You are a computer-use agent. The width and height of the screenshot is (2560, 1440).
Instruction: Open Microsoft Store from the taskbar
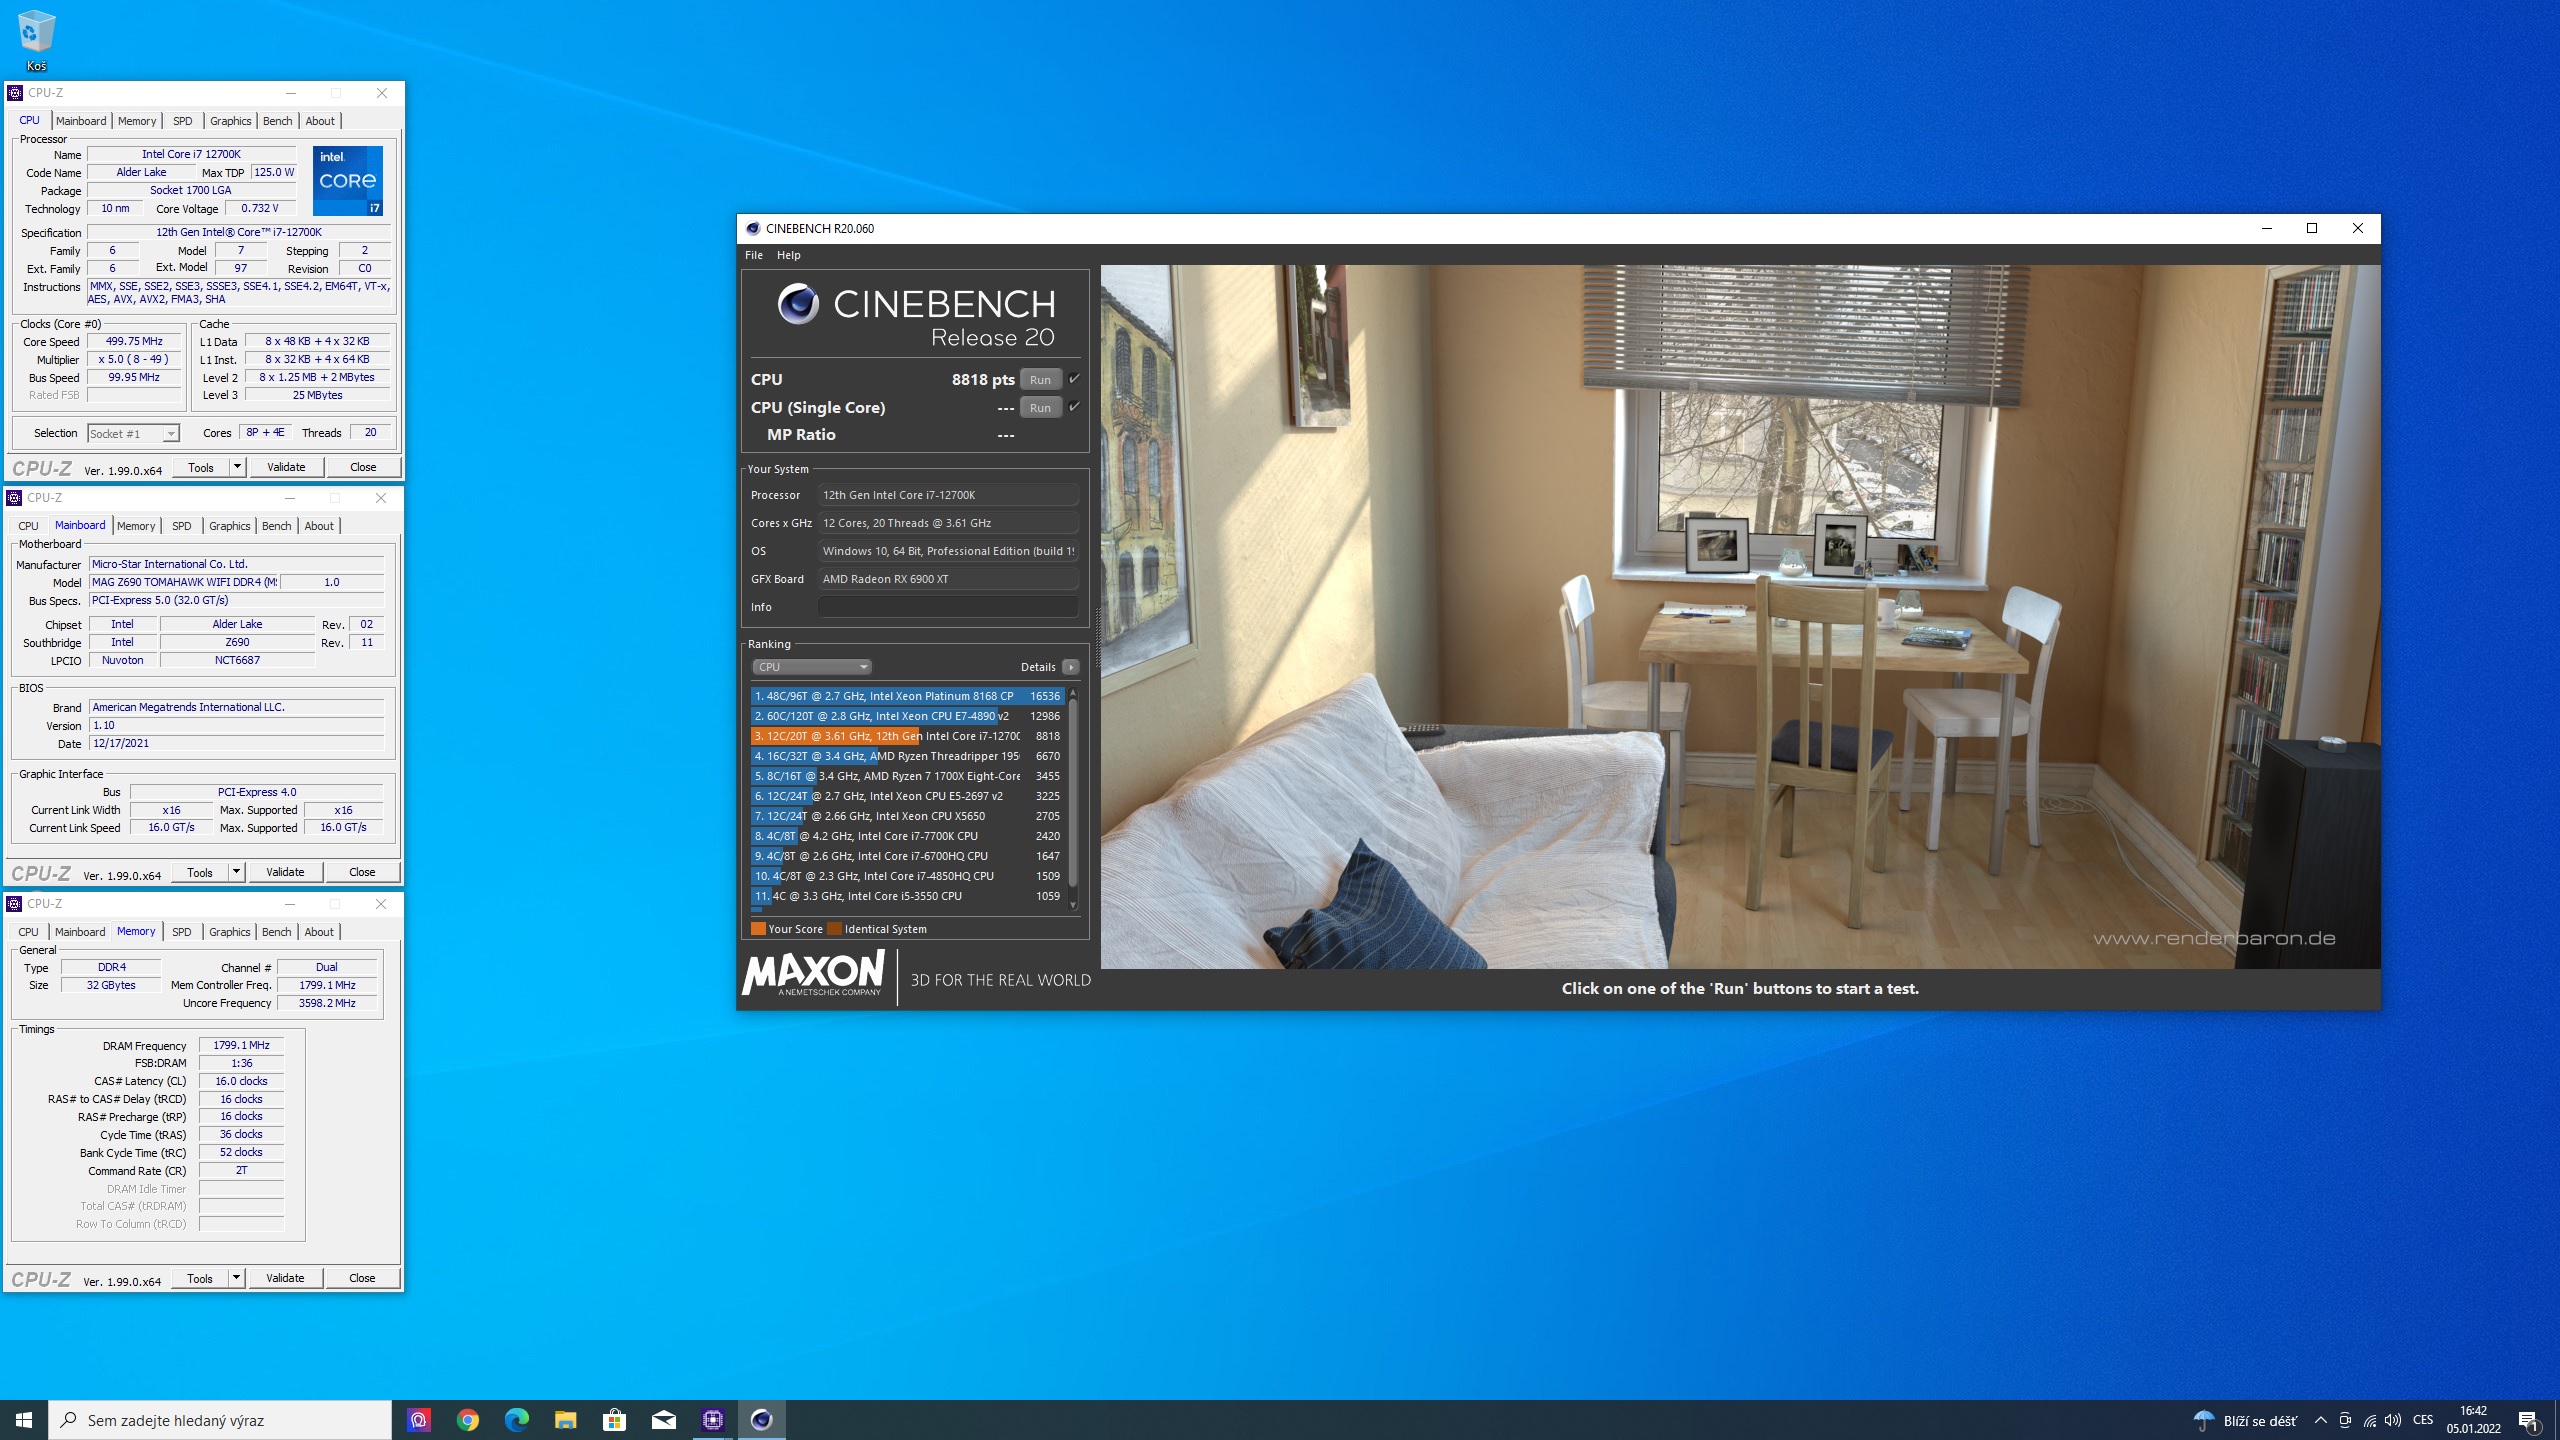point(615,1419)
